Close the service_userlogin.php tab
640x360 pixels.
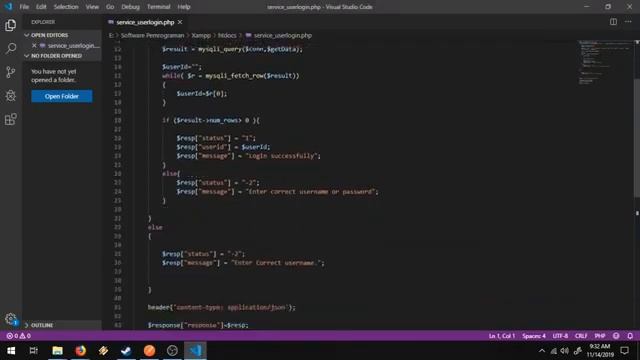tap(180, 22)
